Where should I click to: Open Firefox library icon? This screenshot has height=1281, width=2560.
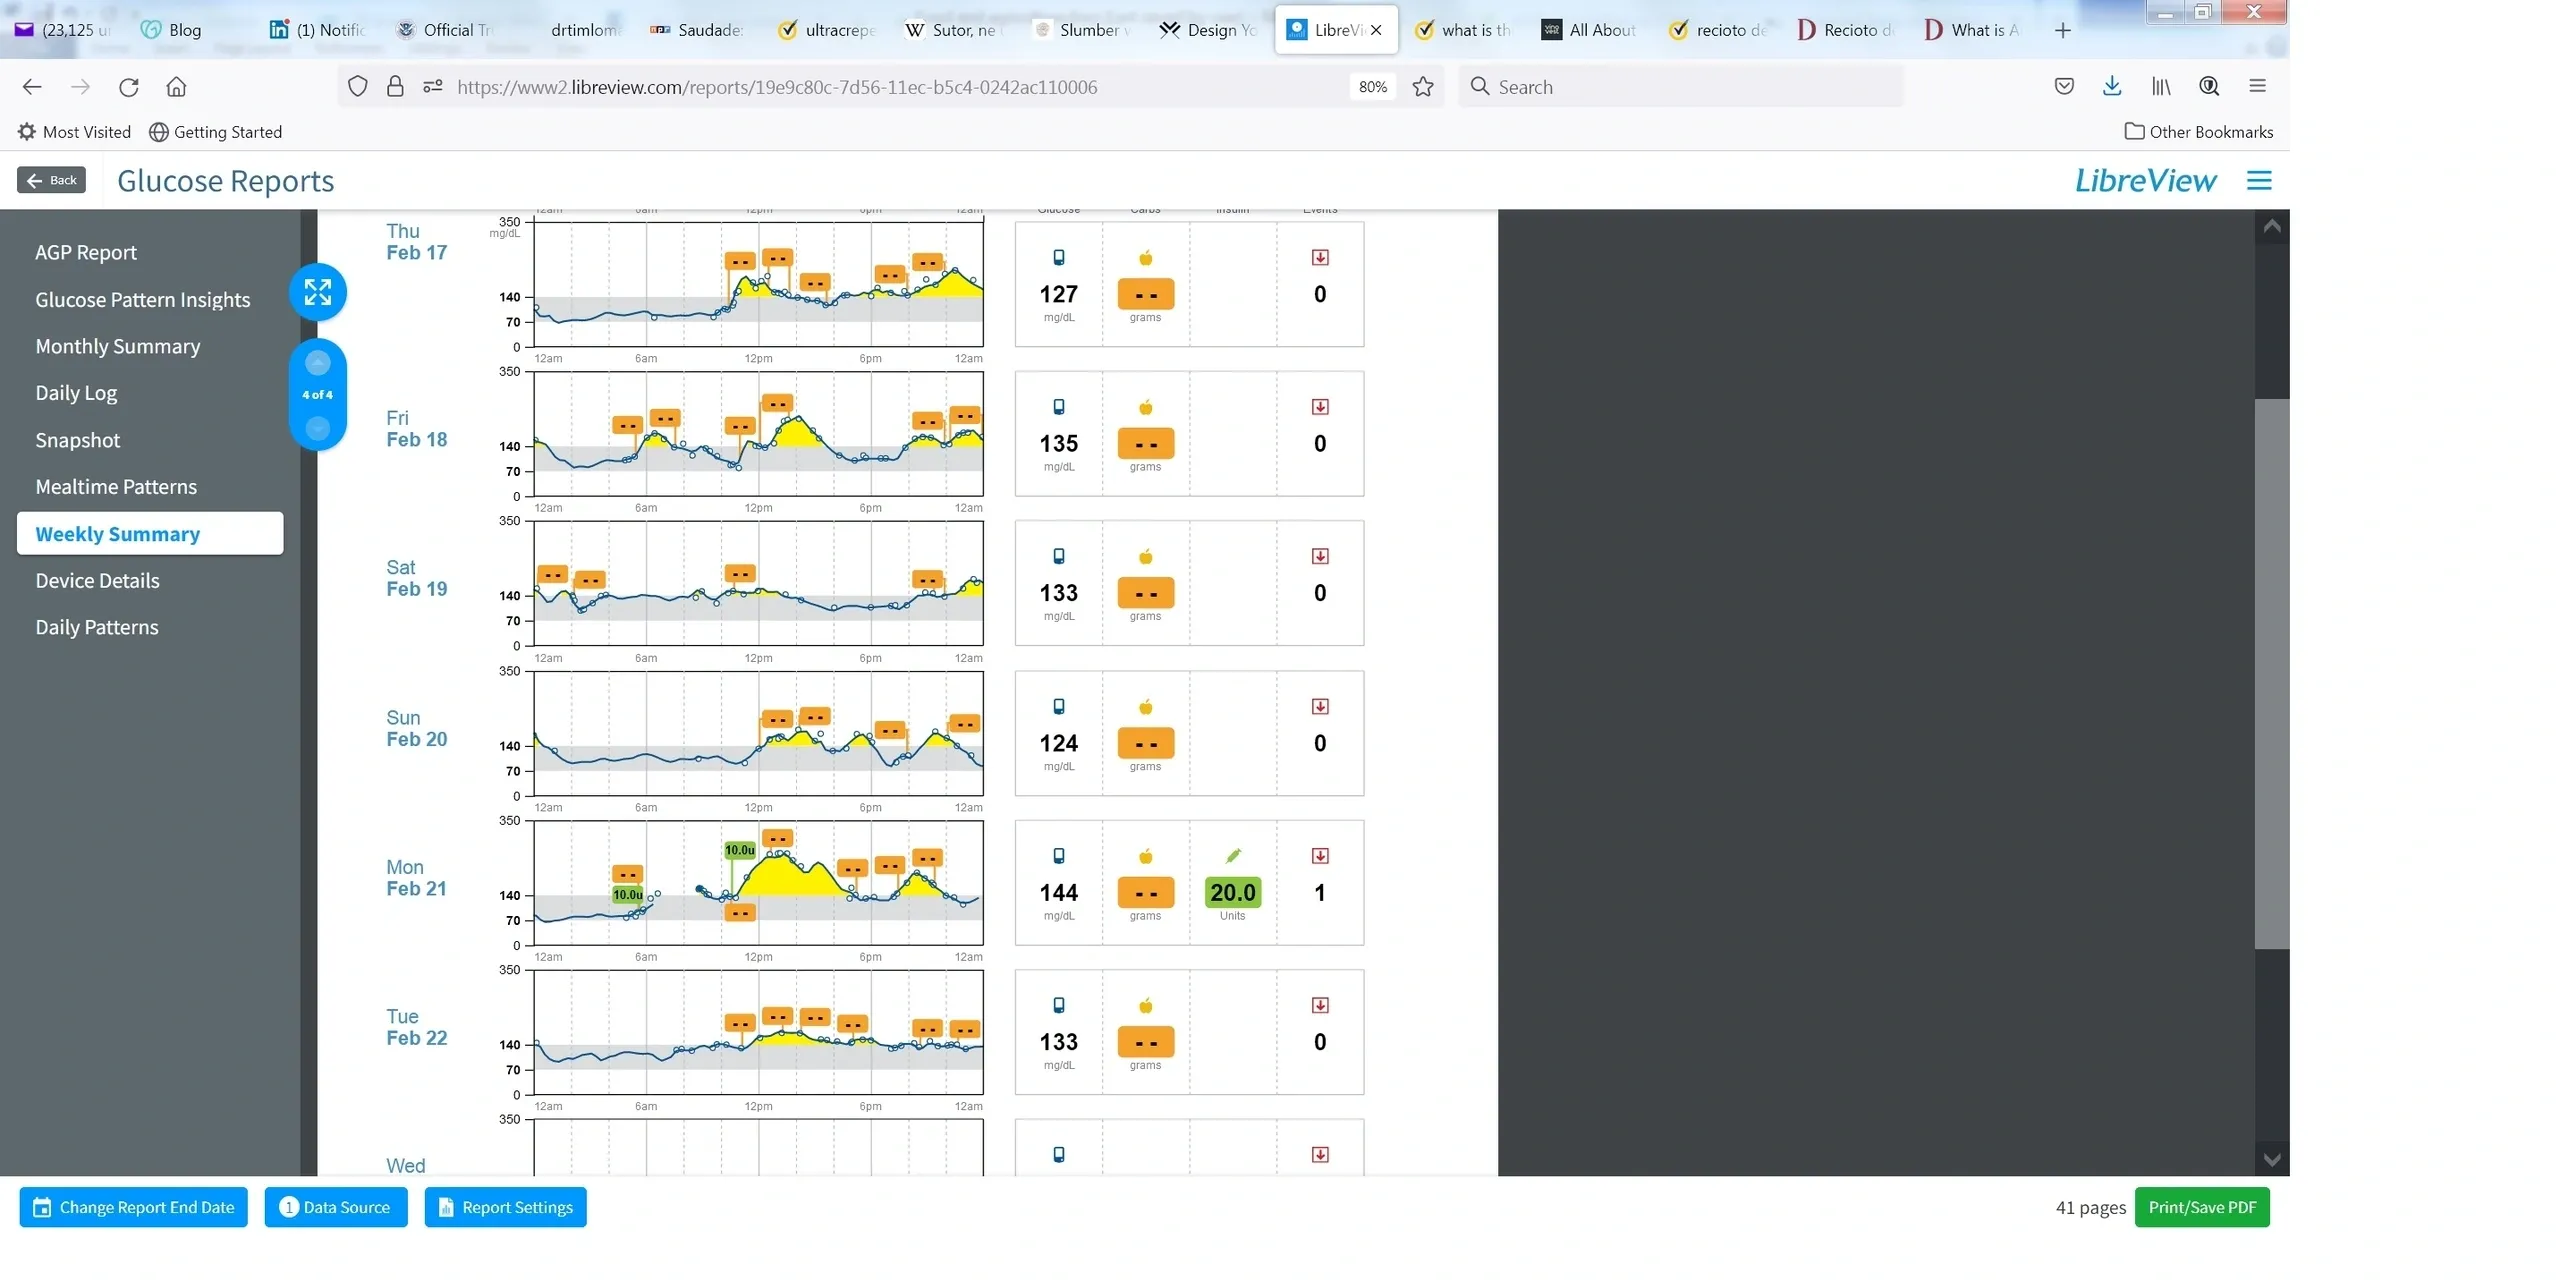coord(2160,87)
